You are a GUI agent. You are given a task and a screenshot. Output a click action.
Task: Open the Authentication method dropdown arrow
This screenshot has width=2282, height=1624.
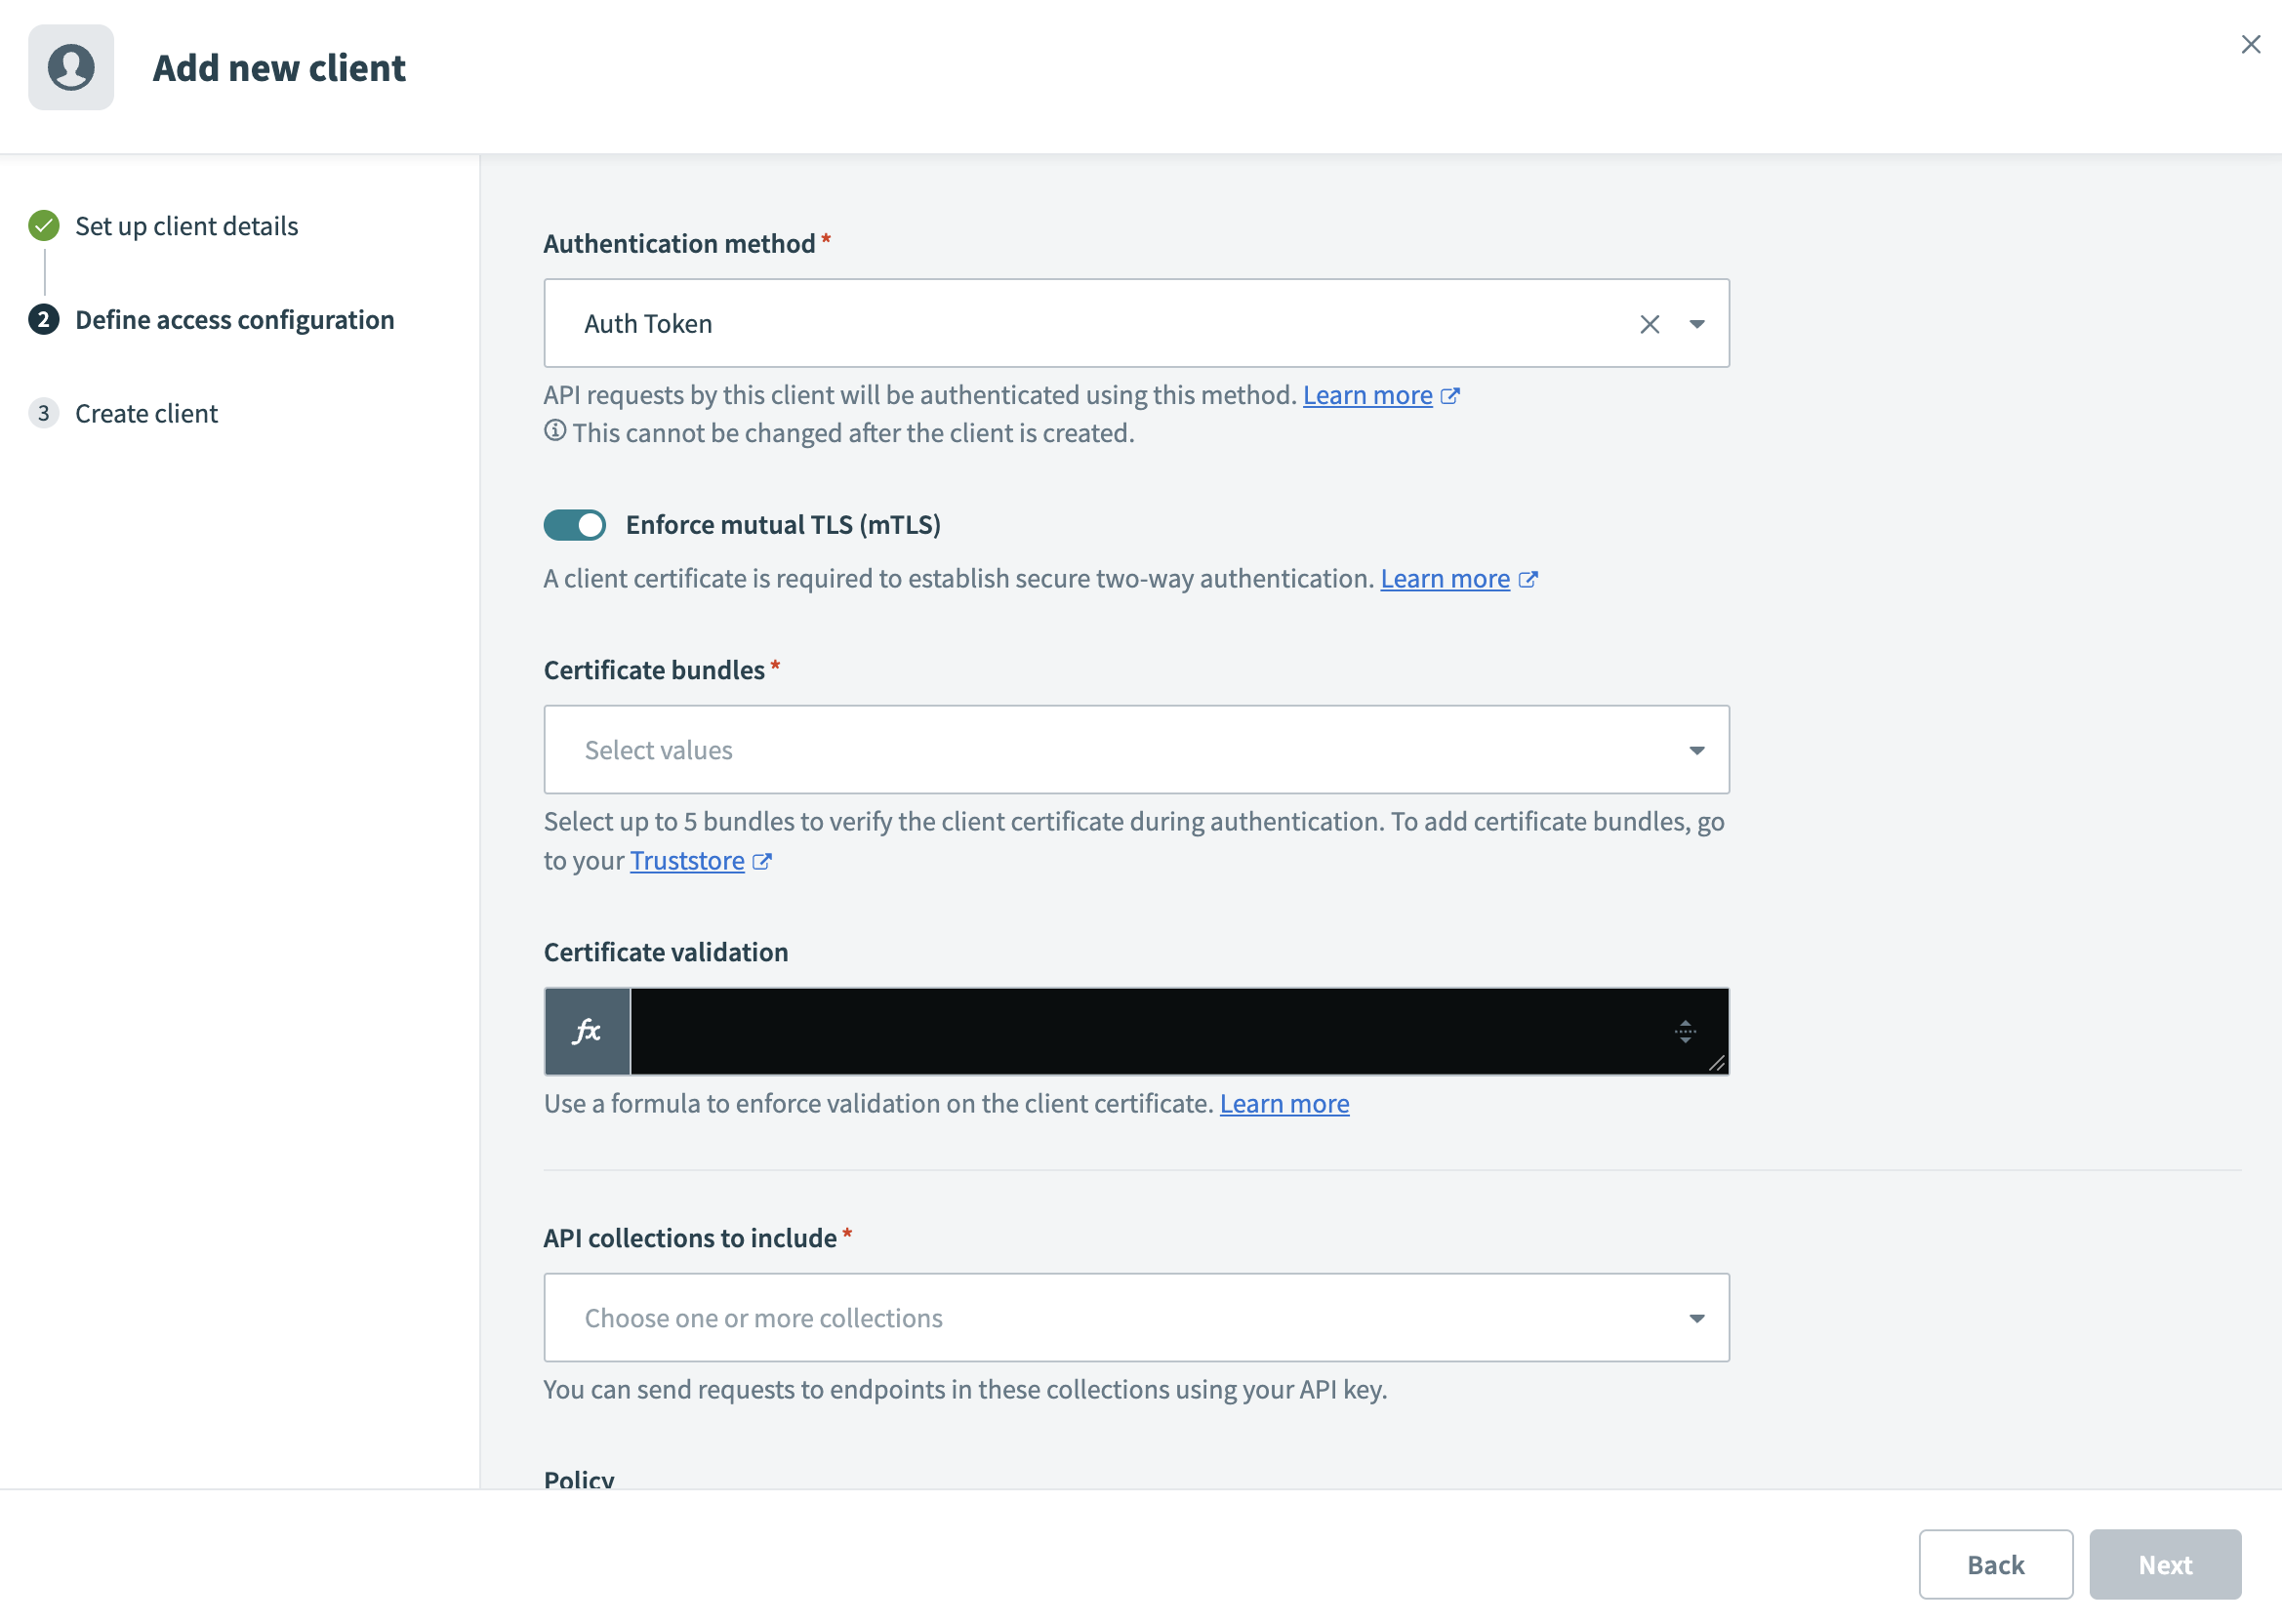1697,324
